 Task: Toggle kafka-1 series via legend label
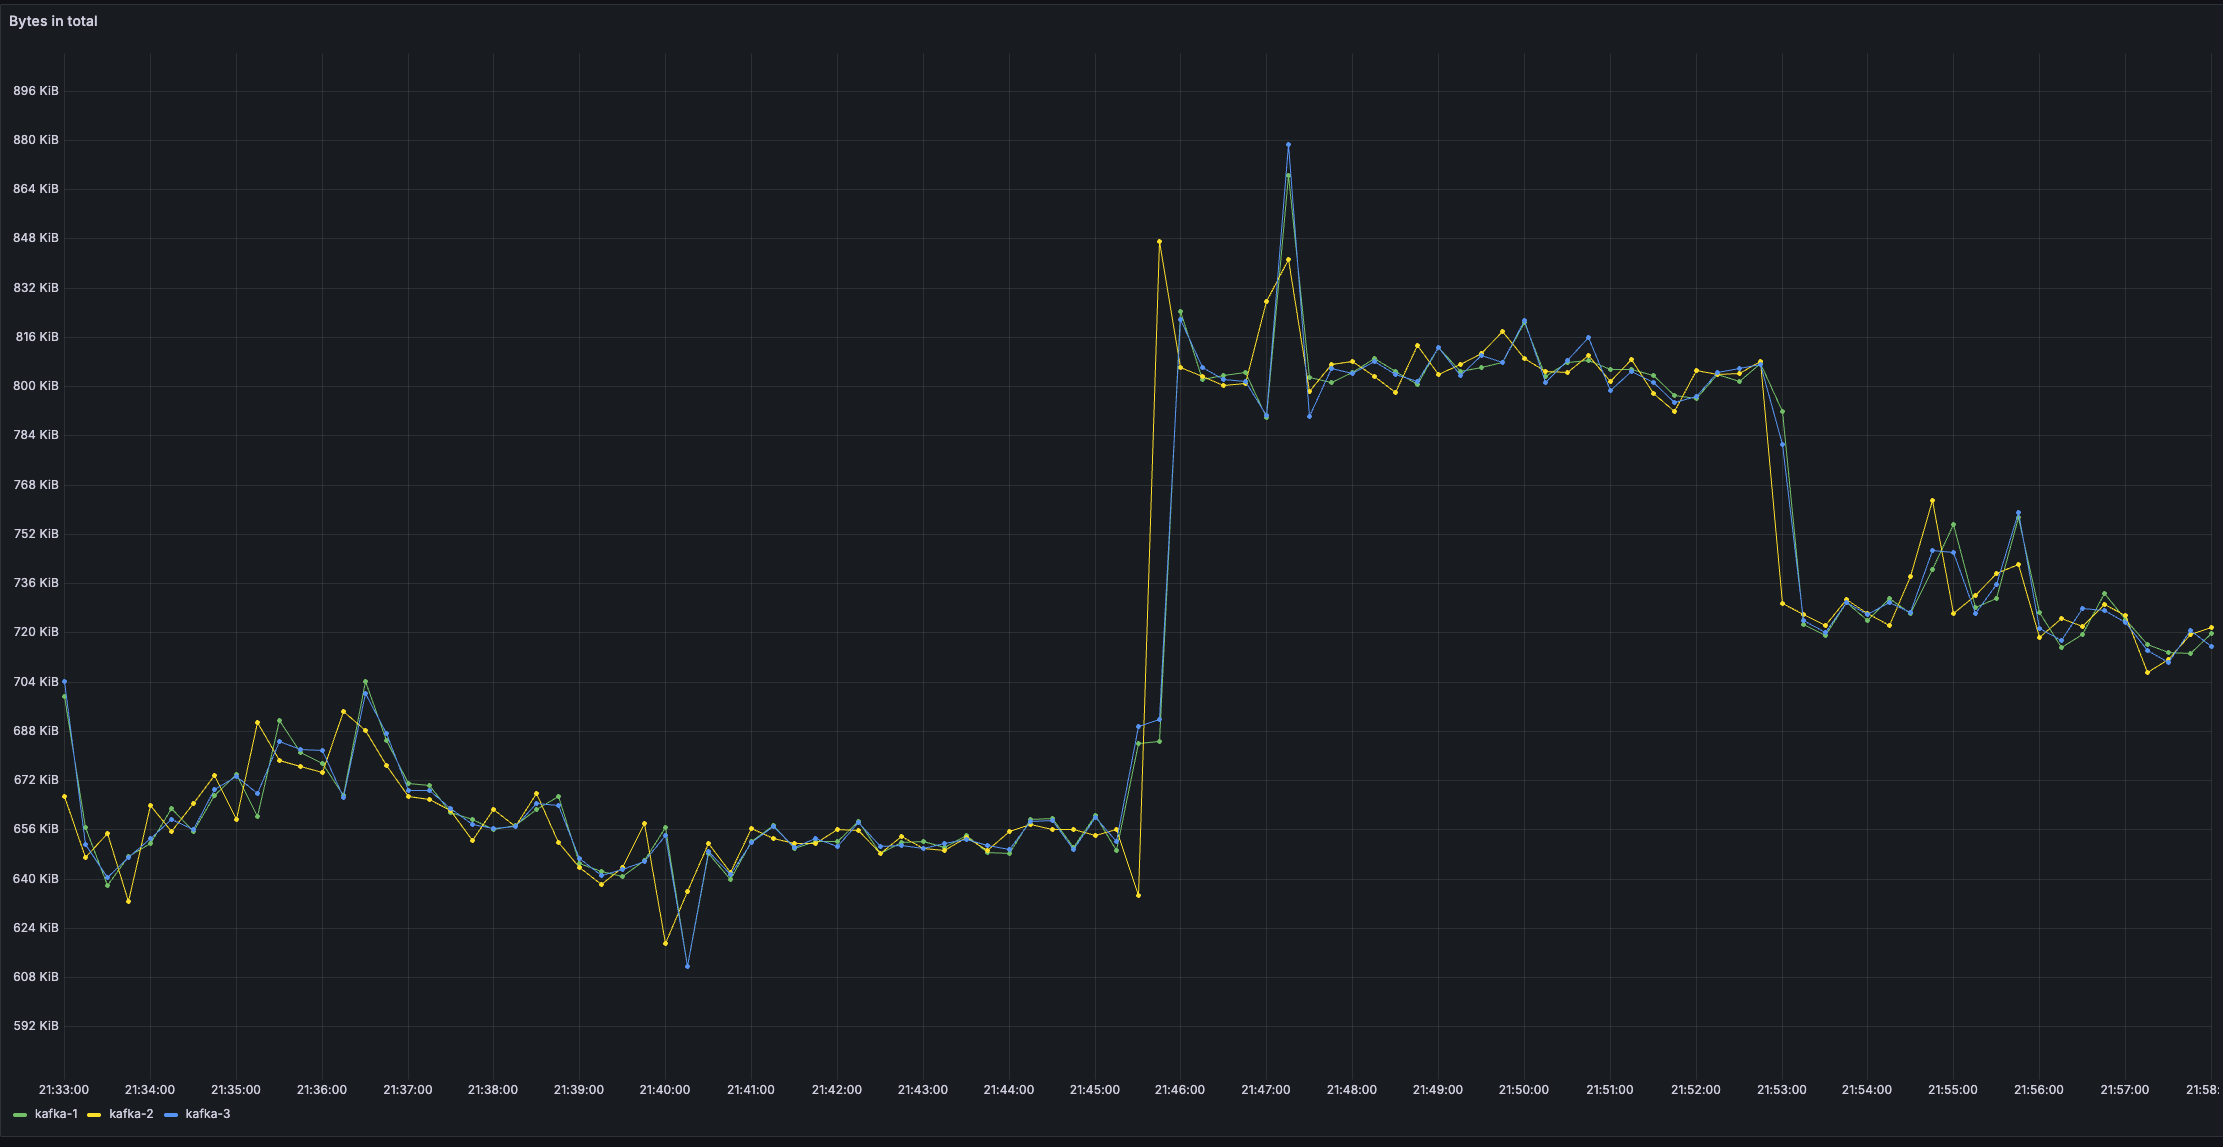pos(56,1114)
